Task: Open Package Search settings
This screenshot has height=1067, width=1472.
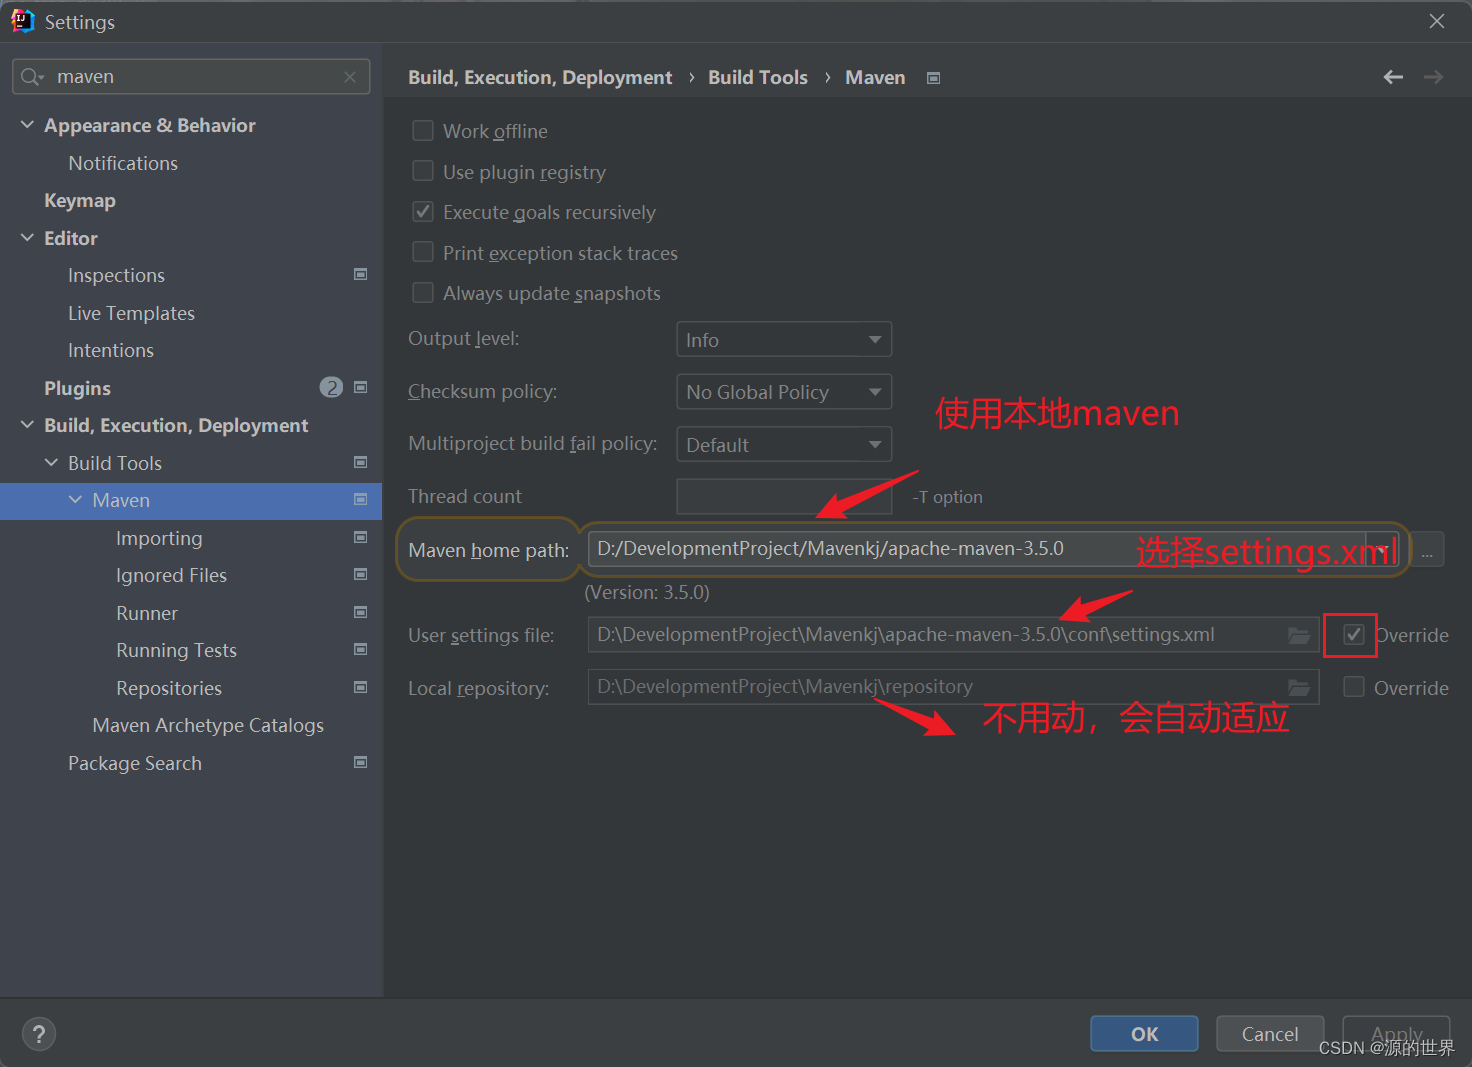Action: [x=135, y=763]
